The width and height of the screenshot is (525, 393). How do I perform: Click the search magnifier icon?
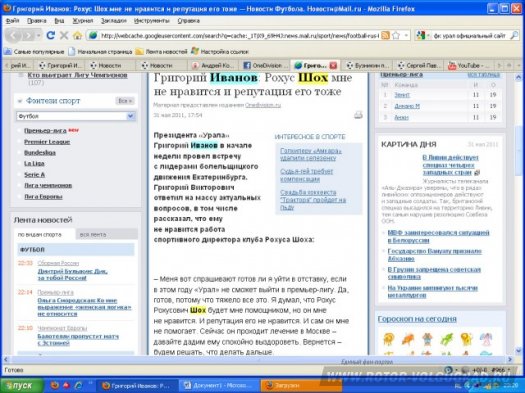514,35
